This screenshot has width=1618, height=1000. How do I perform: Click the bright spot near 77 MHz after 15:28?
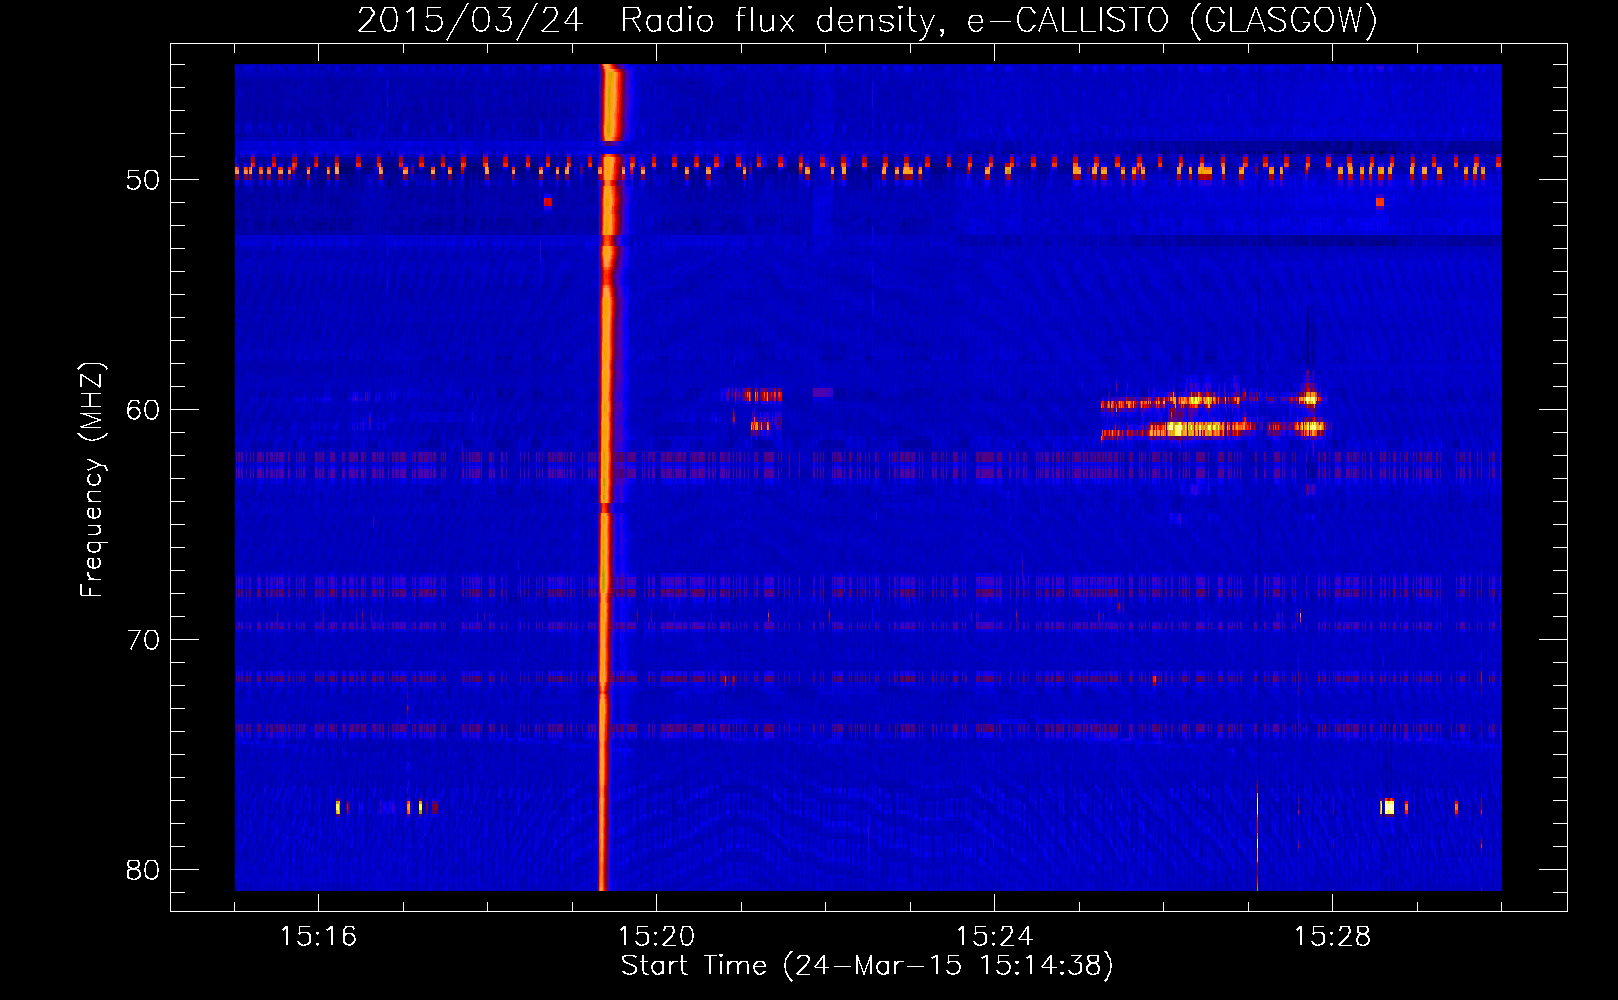(1388, 807)
